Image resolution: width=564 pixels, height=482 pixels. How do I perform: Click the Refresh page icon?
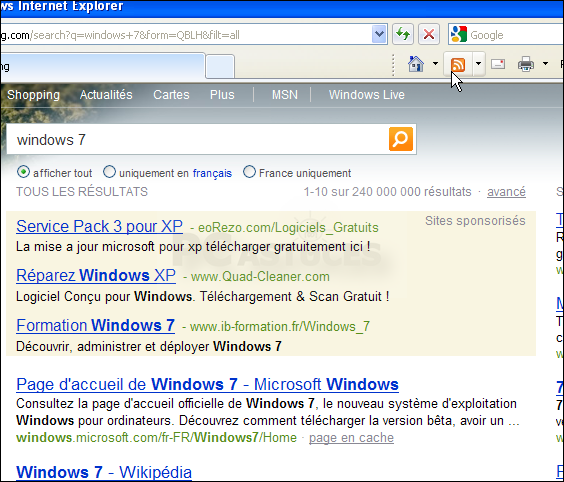(402, 35)
